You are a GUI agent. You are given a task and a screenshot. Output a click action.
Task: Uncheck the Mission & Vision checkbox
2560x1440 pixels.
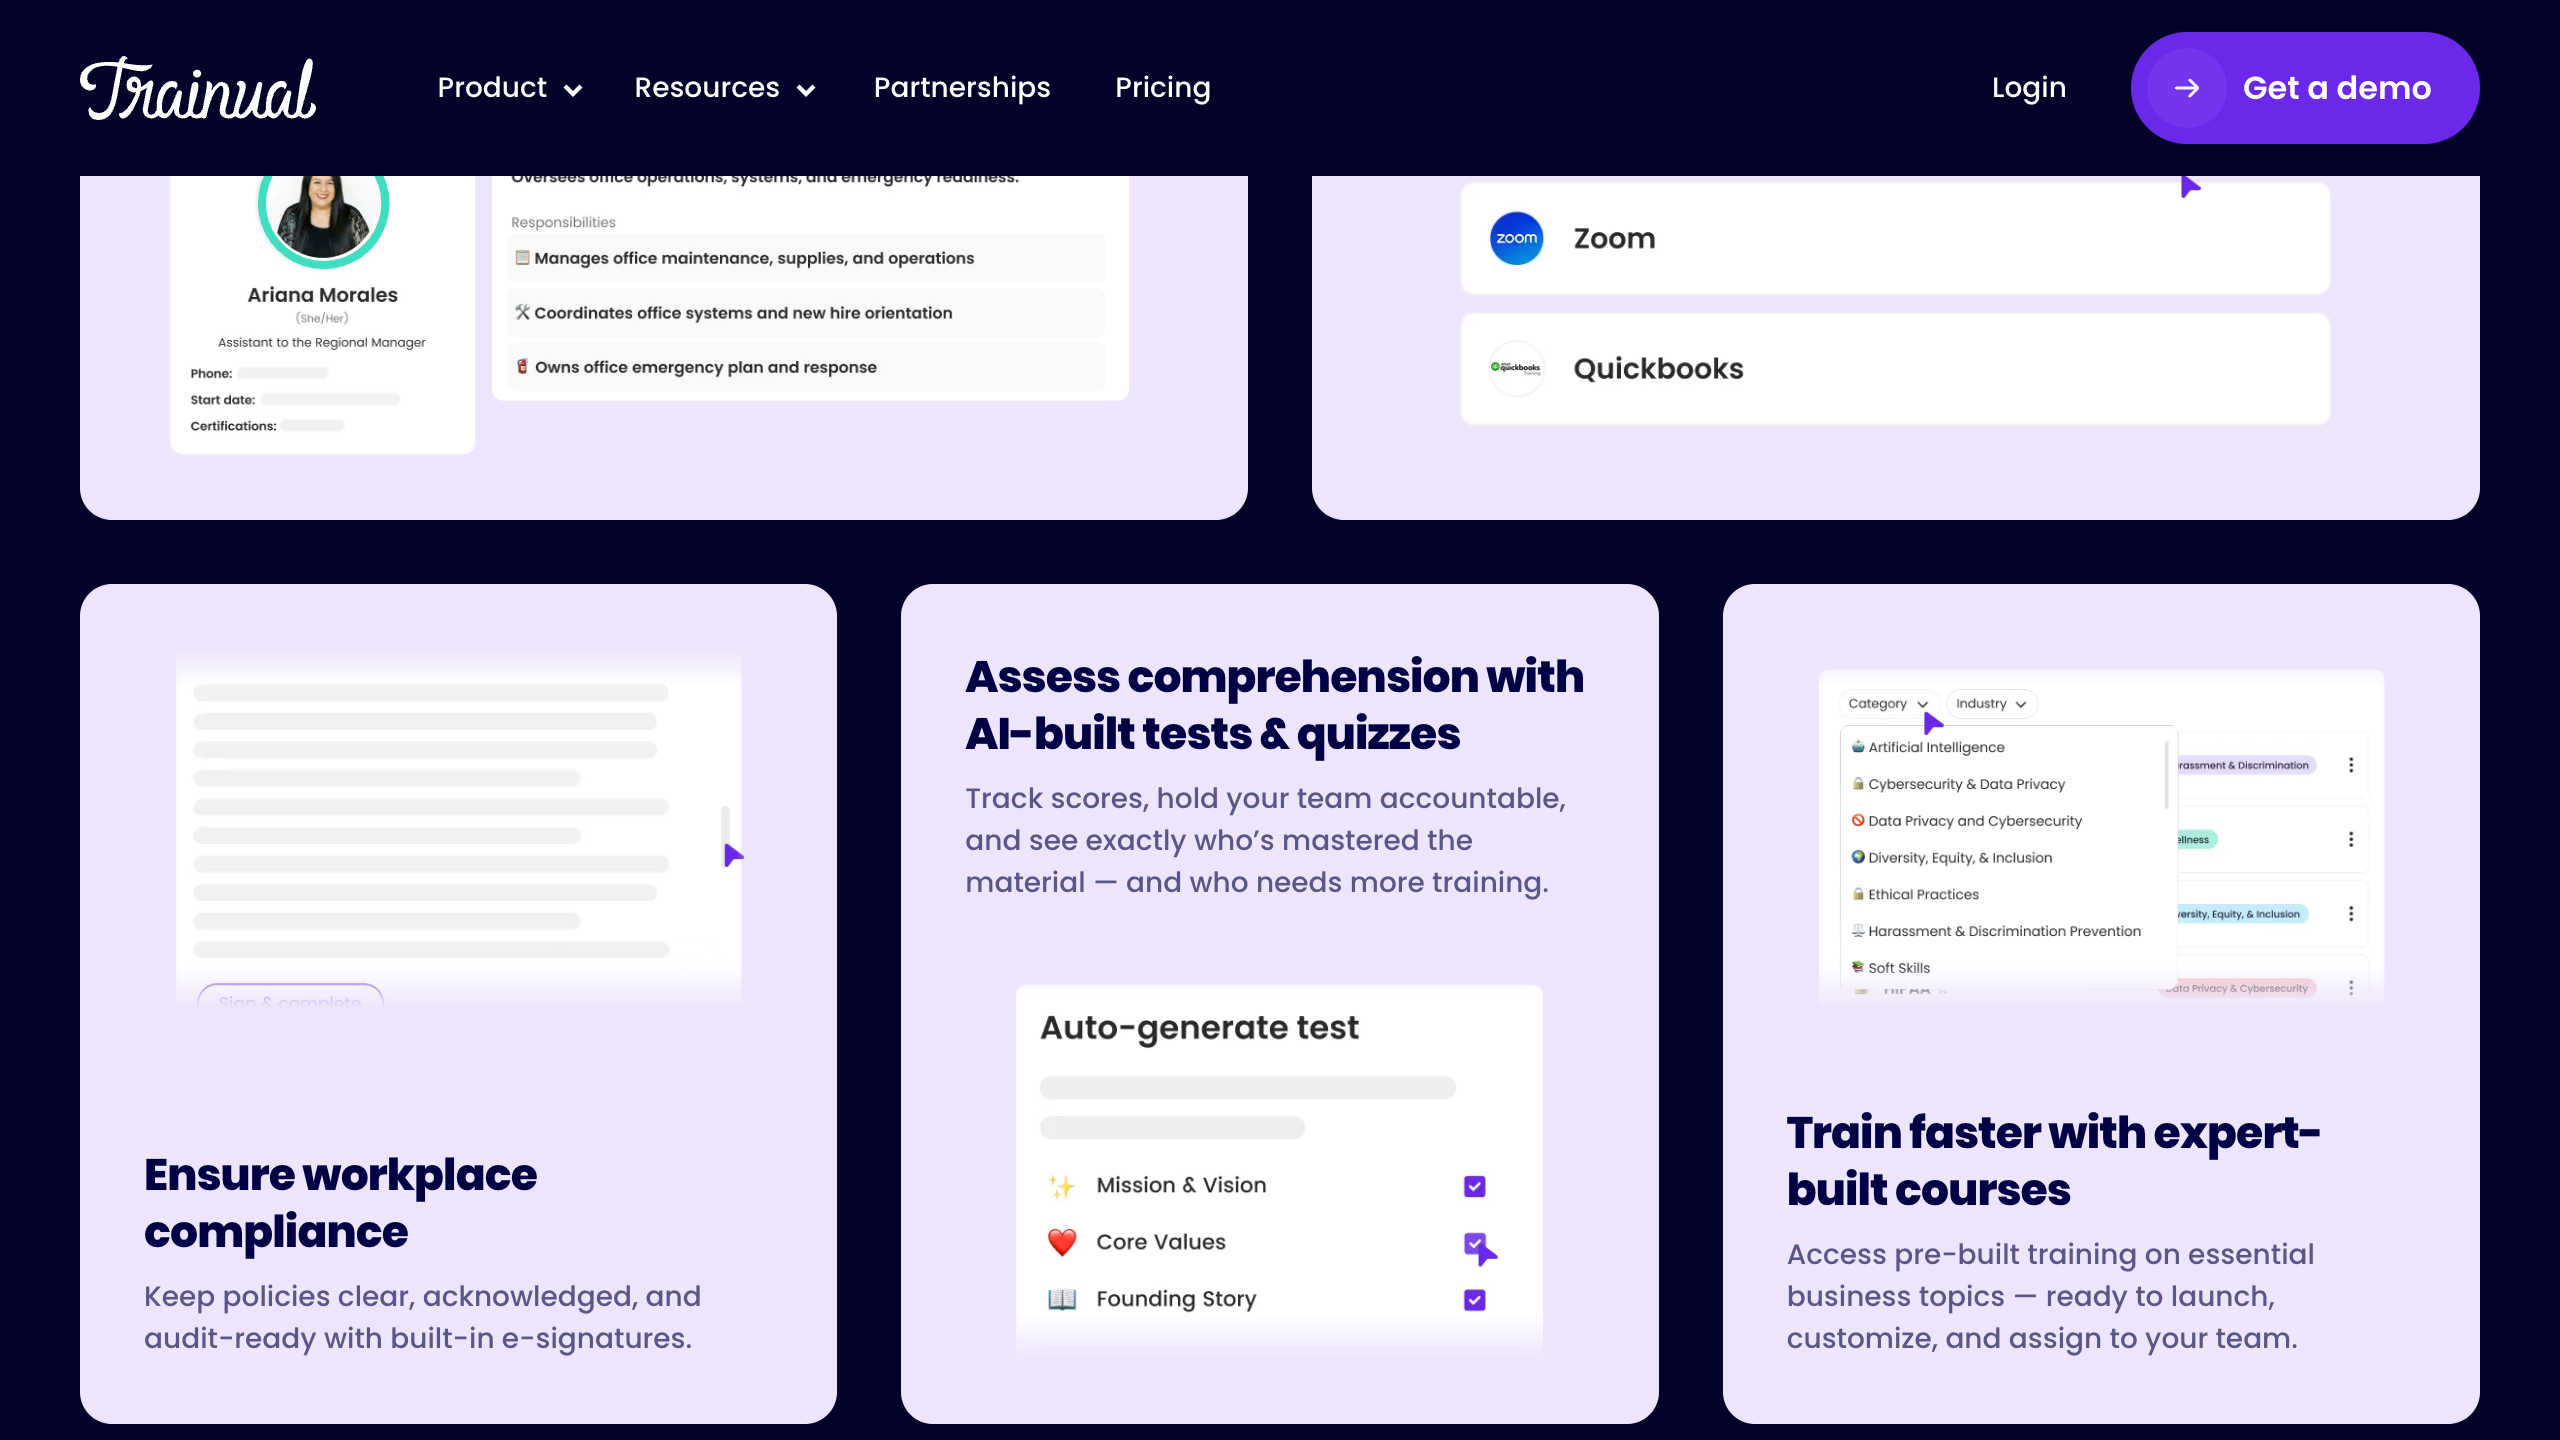click(1473, 1186)
